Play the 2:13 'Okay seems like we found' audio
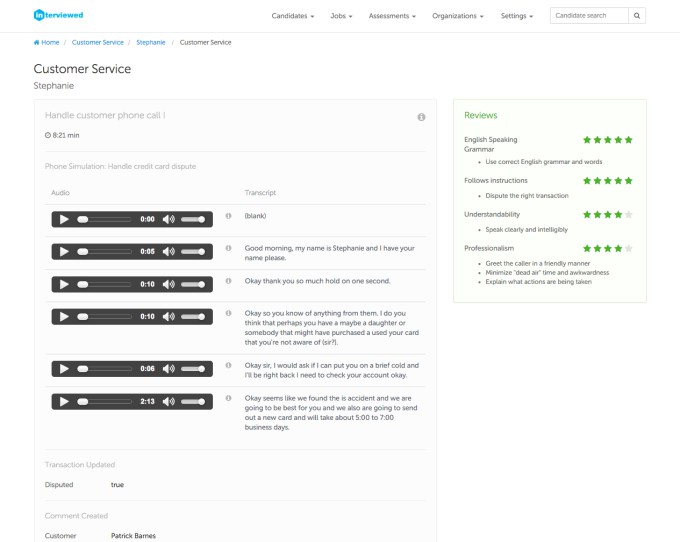Viewport: 680px width, 542px height. tap(64, 402)
